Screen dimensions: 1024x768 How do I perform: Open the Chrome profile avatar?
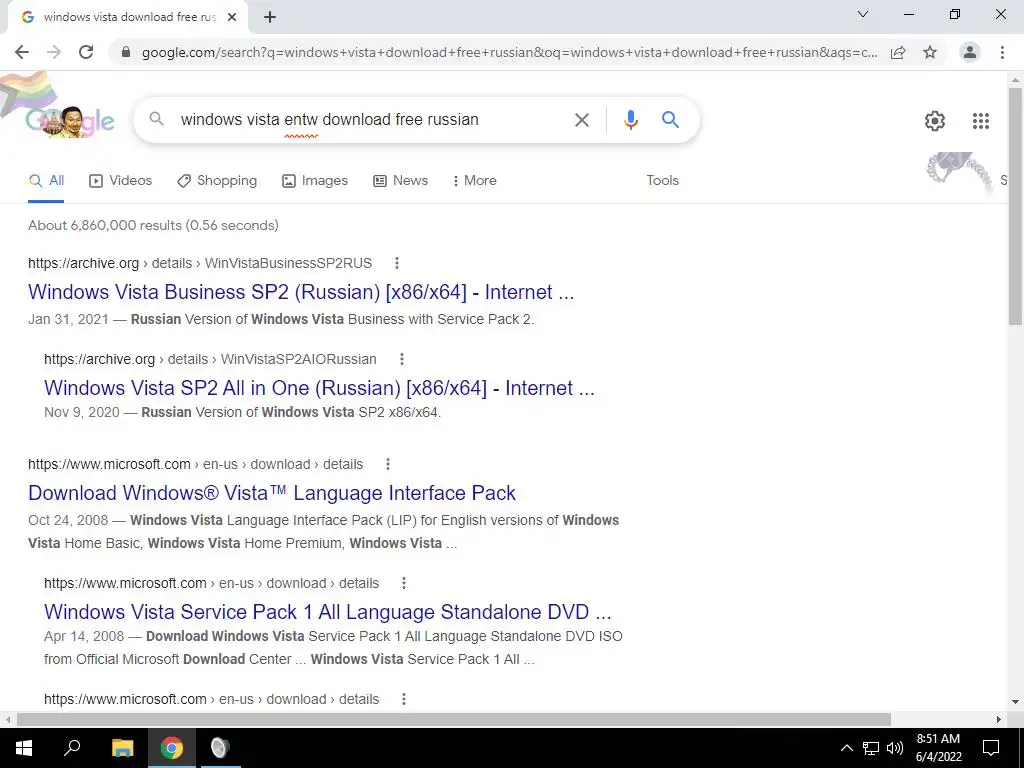970,52
